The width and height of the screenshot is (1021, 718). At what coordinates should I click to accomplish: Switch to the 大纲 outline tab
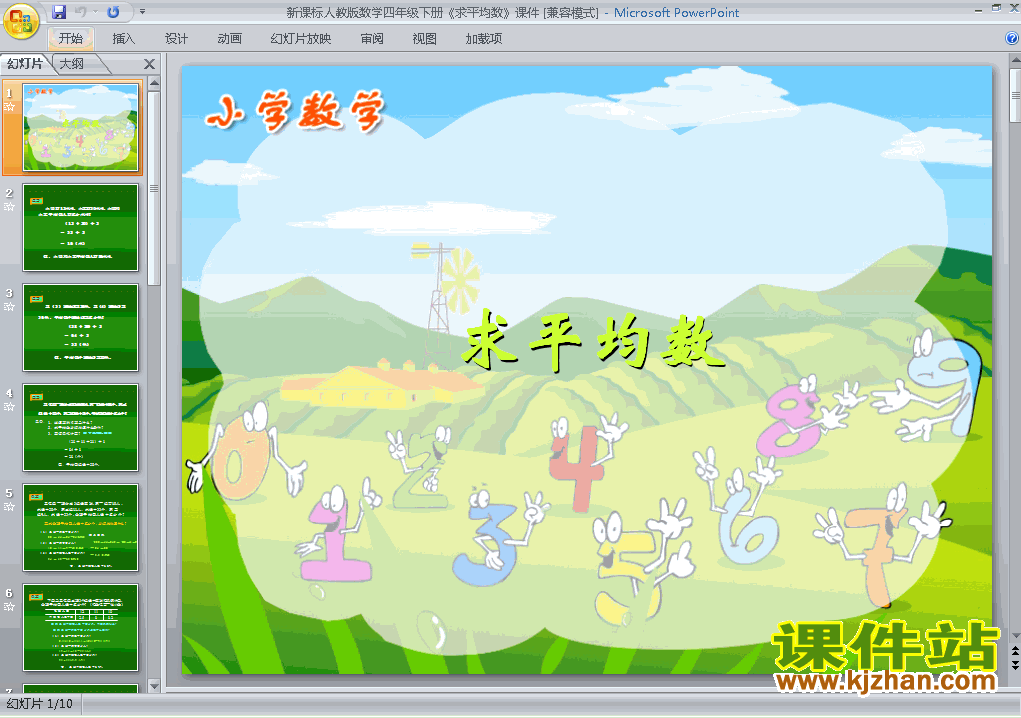(72, 63)
